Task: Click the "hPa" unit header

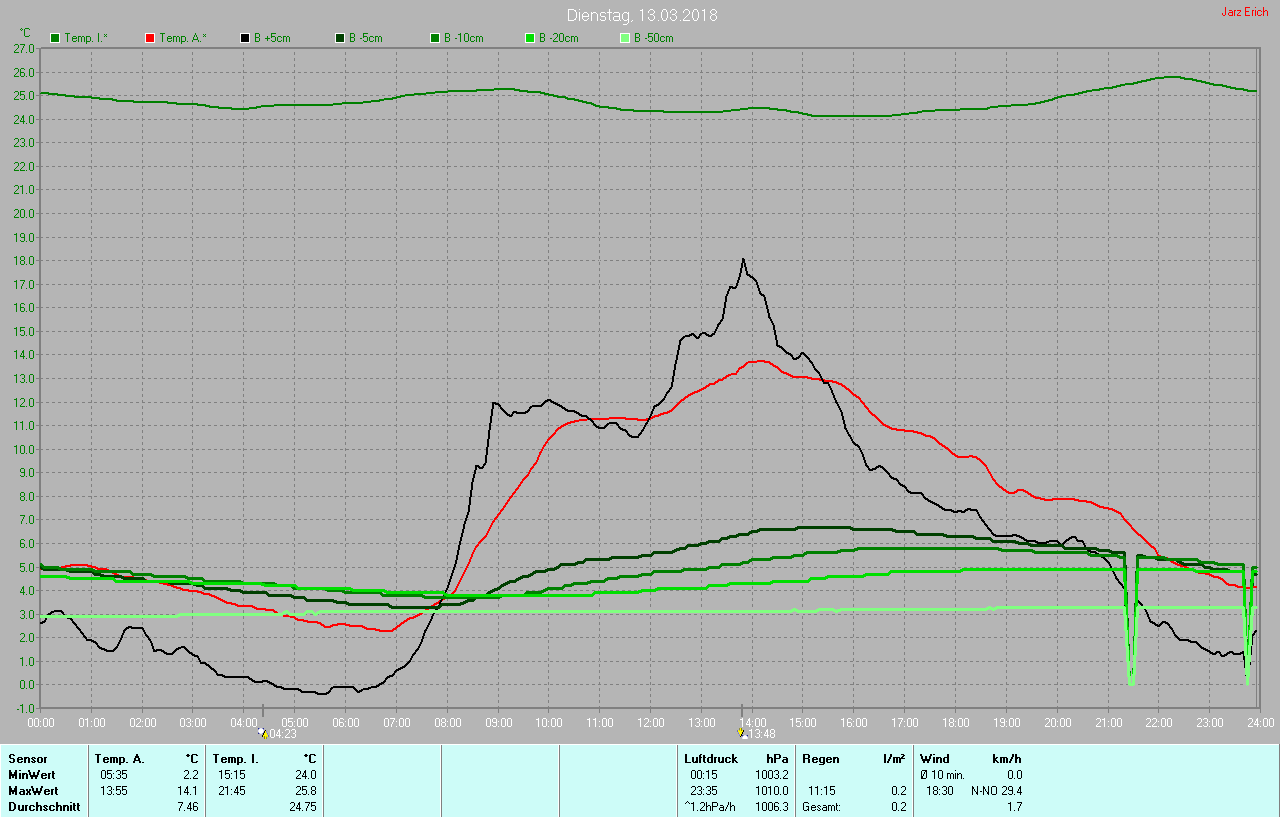Action: pyautogui.click(x=777, y=759)
